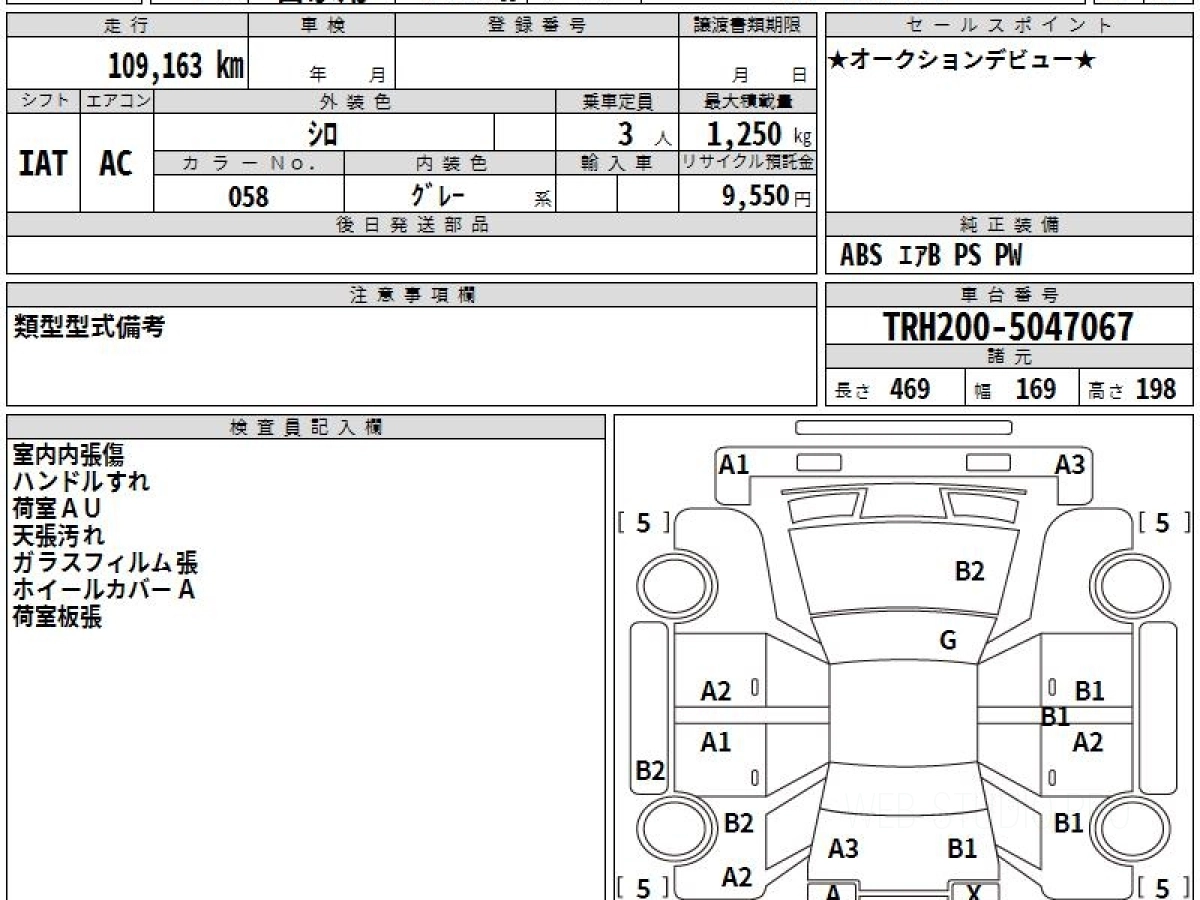This screenshot has width=1200, height=900.
Task: Select the height value 高さ 198
Action: [x=1133, y=389]
